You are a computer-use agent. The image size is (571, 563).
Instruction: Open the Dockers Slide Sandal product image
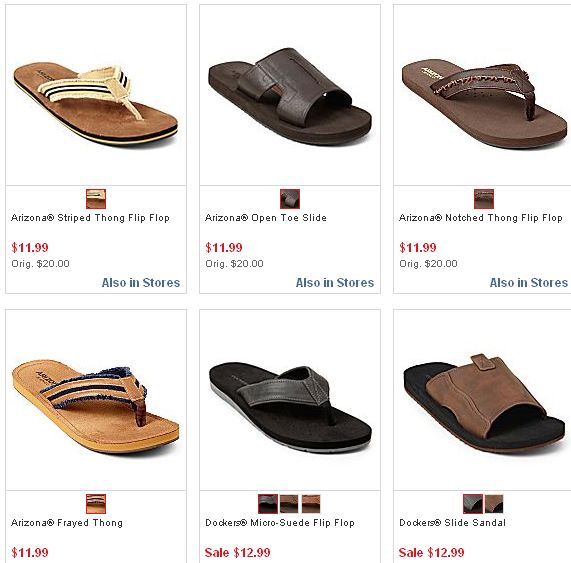[x=483, y=400]
